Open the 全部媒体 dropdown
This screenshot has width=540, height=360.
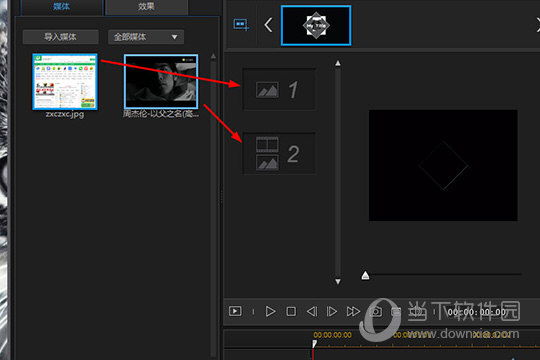146,37
